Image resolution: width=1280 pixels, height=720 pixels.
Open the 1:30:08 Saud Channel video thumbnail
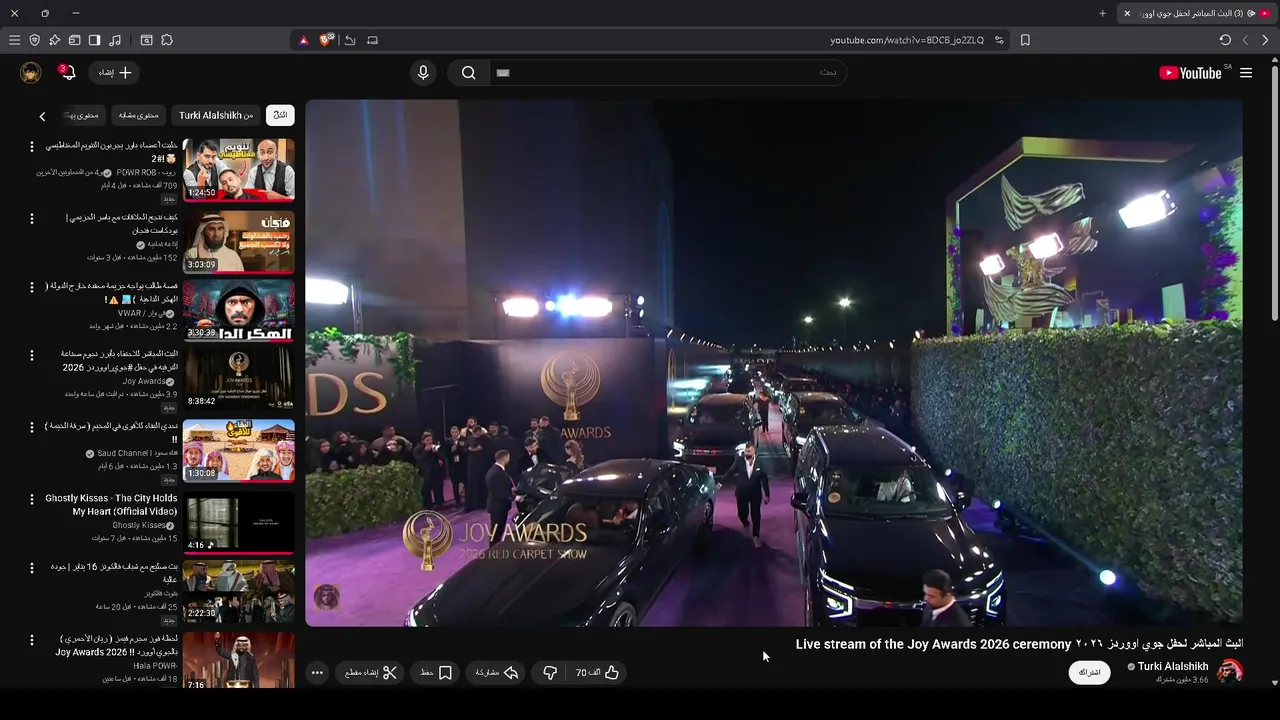(x=239, y=450)
